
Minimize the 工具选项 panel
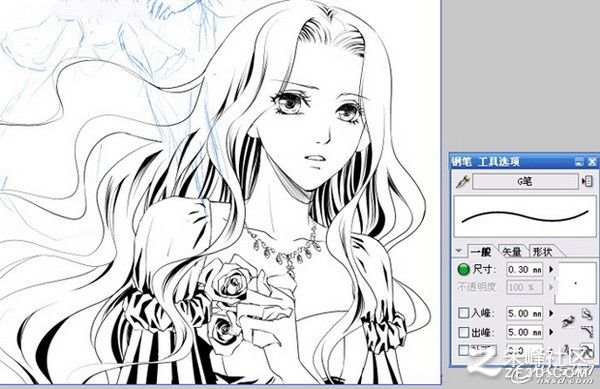coord(579,161)
